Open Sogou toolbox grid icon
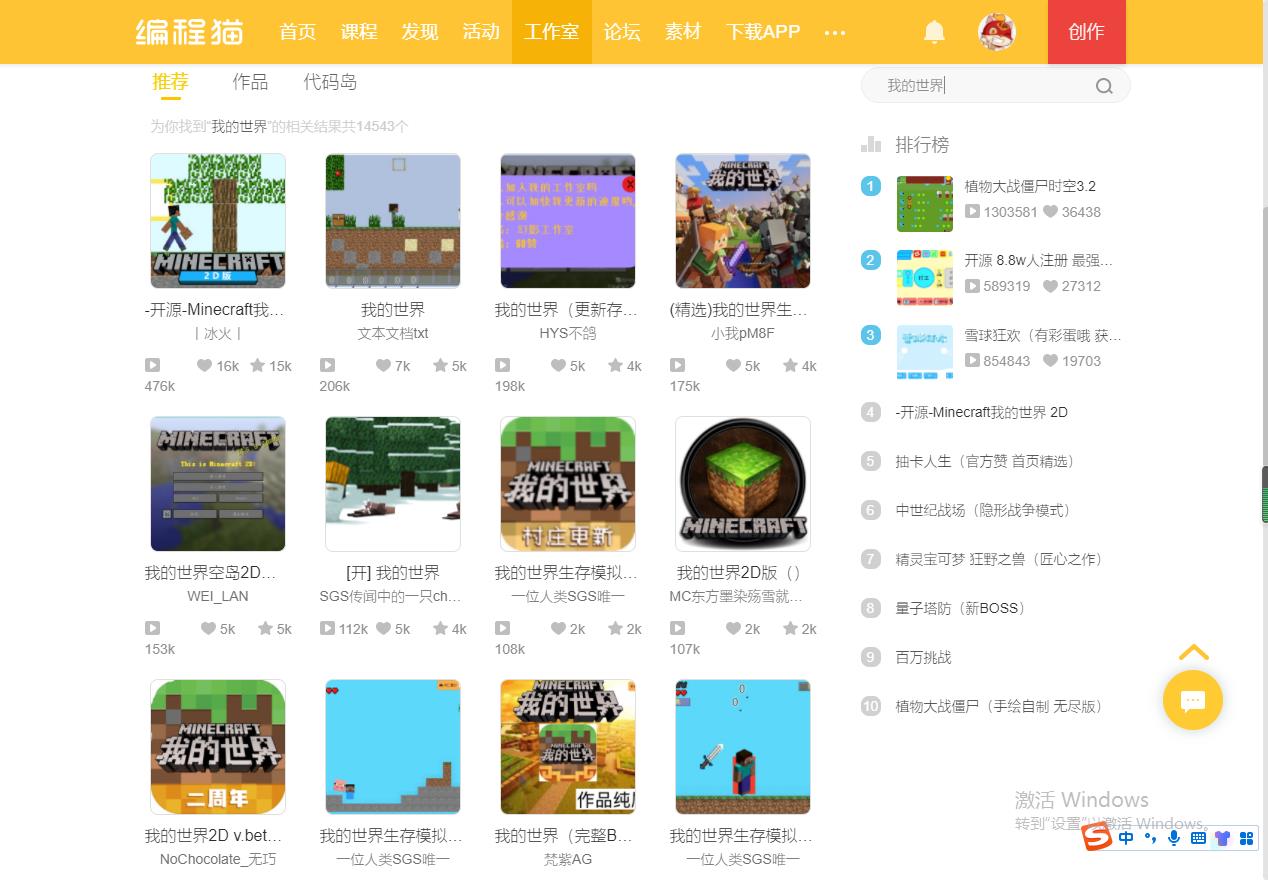This screenshot has width=1268, height=880. click(x=1246, y=838)
